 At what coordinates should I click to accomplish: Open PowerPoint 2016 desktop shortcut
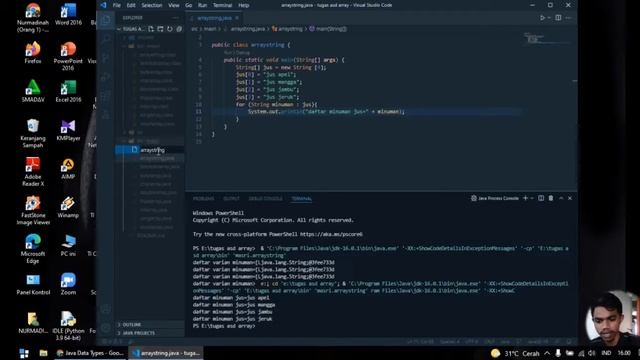pyautogui.click(x=68, y=57)
